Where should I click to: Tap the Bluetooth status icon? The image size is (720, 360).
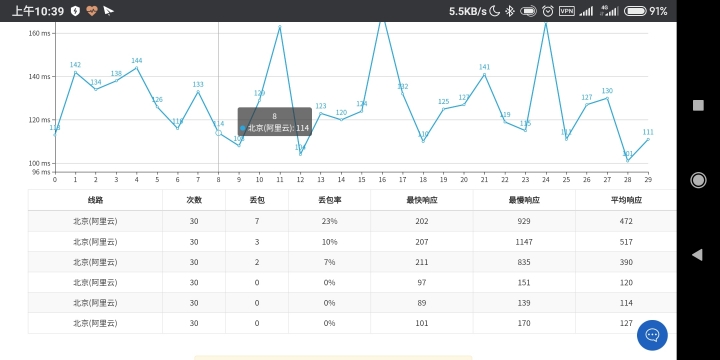coord(510,11)
